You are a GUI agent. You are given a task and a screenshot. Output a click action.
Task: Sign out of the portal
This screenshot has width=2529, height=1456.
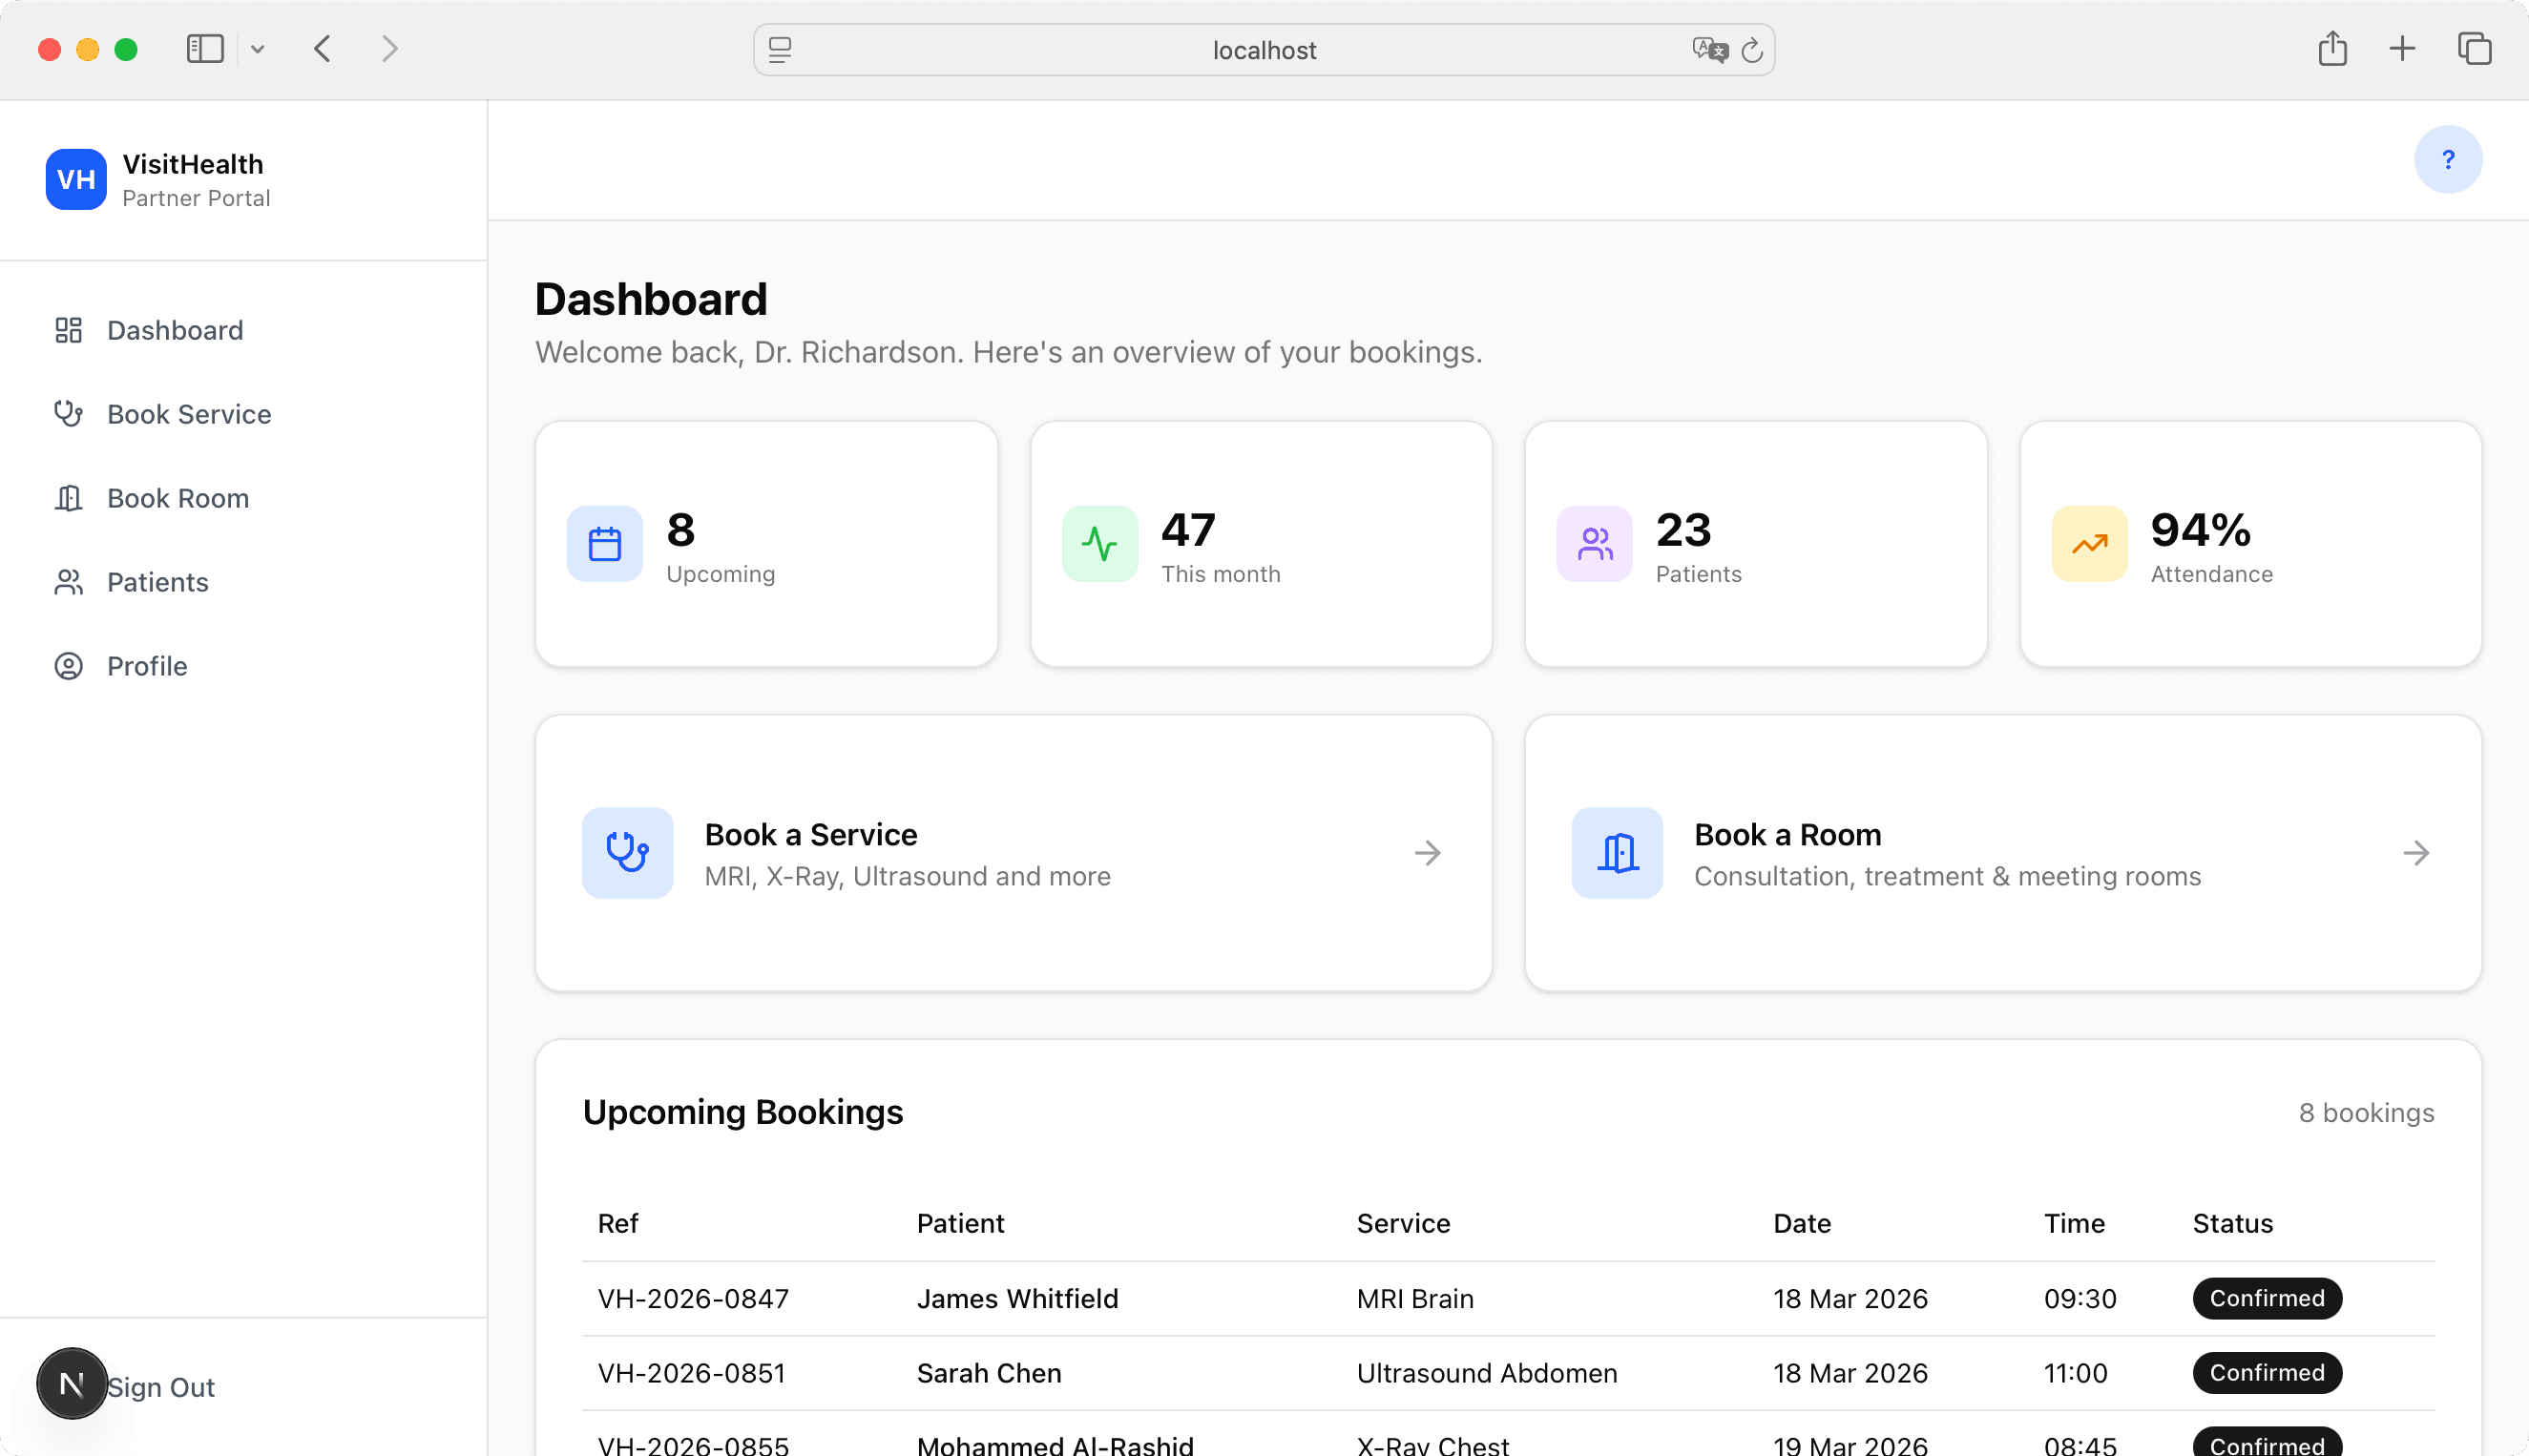tap(161, 1387)
